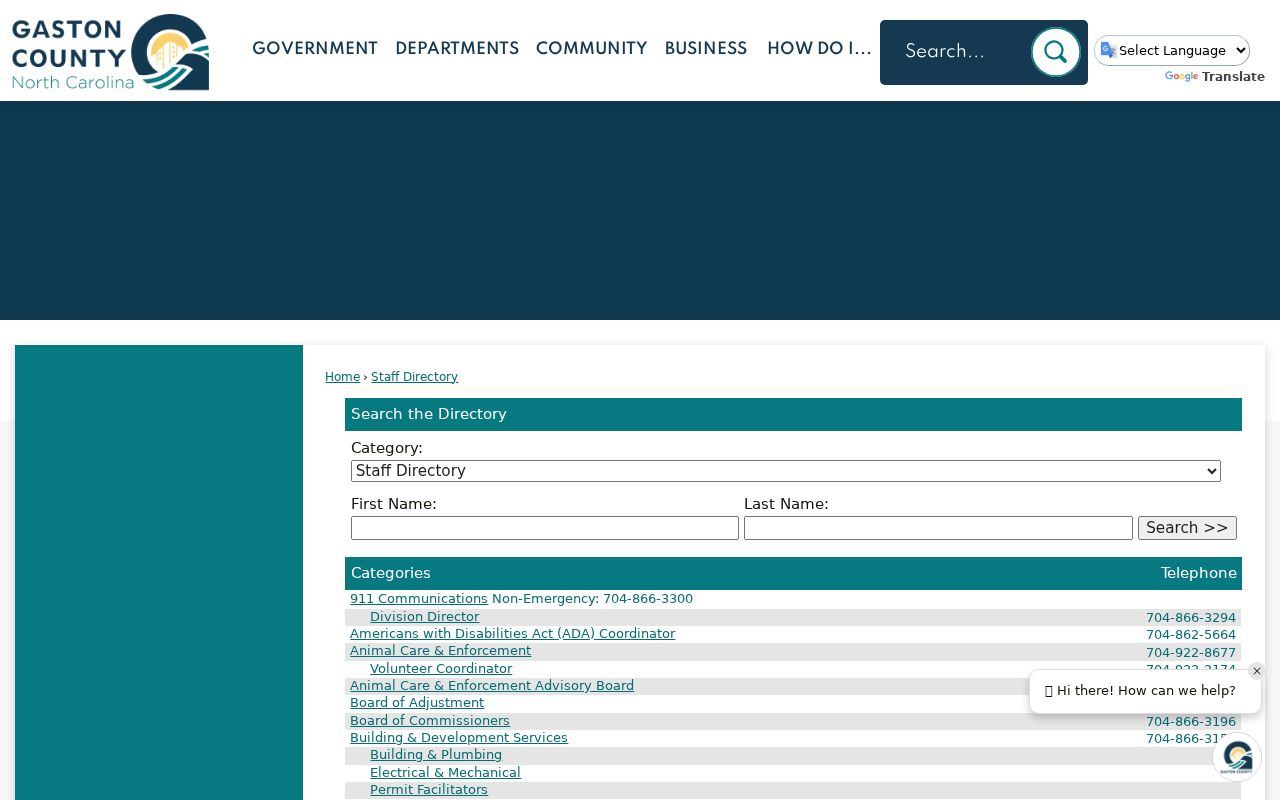Image resolution: width=1280 pixels, height=800 pixels.
Task: Go to Home breadcrumb link
Action: tap(342, 377)
